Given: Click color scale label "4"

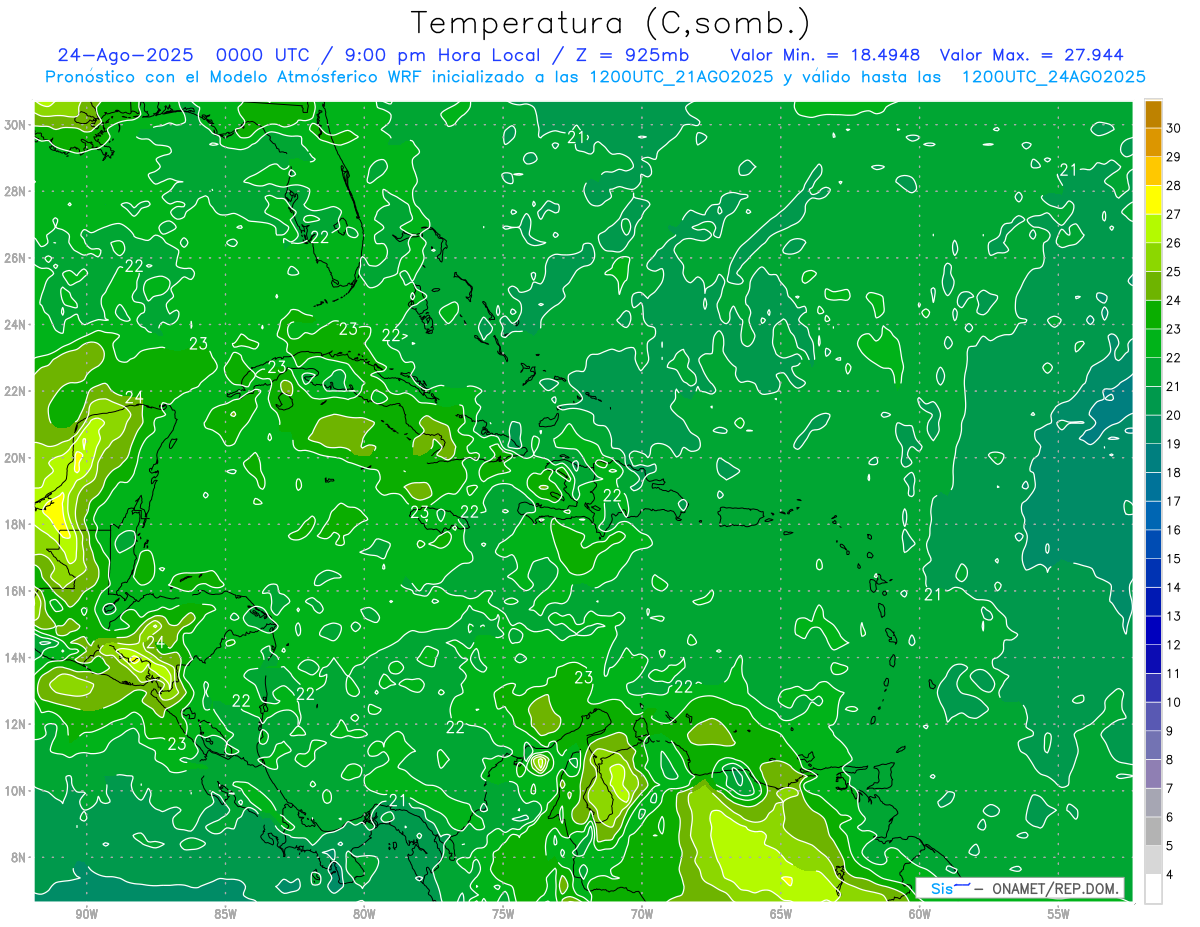Looking at the screenshot, I should 1171,874.
